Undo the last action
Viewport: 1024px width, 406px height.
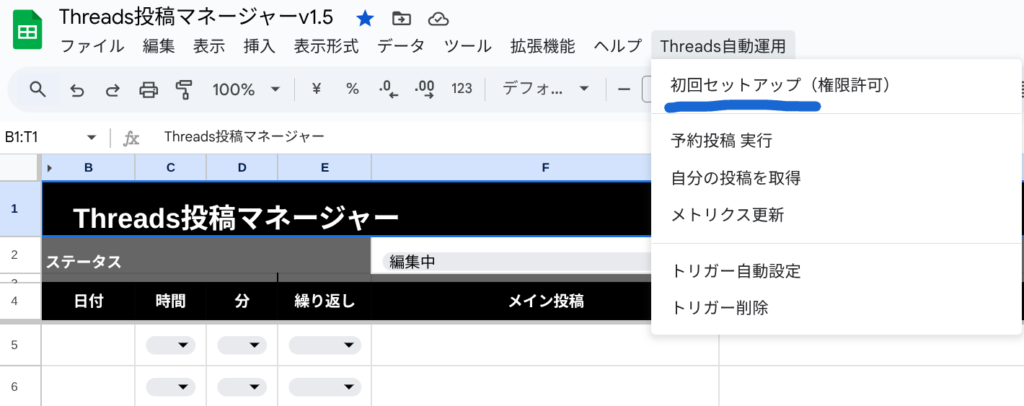click(x=77, y=89)
